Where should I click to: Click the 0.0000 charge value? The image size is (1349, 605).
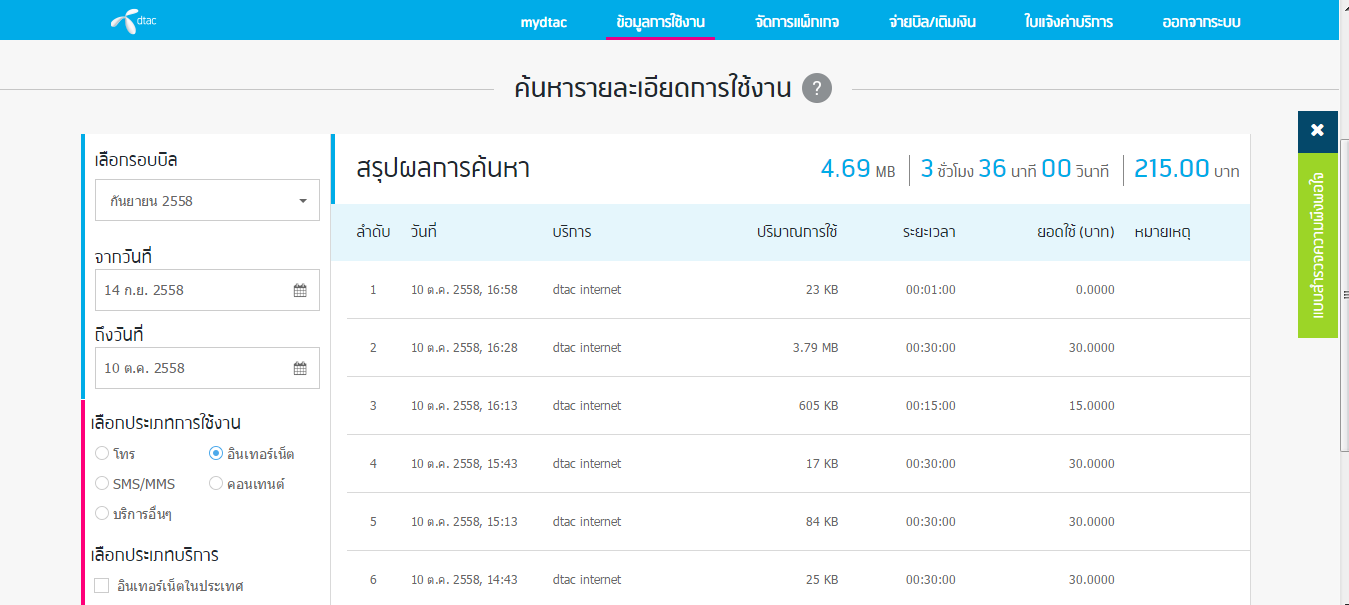click(x=1095, y=290)
